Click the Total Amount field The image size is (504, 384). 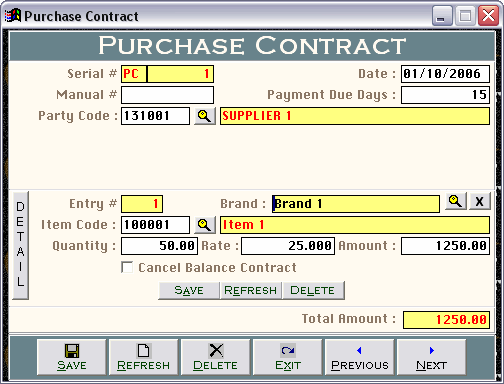tap(446, 320)
